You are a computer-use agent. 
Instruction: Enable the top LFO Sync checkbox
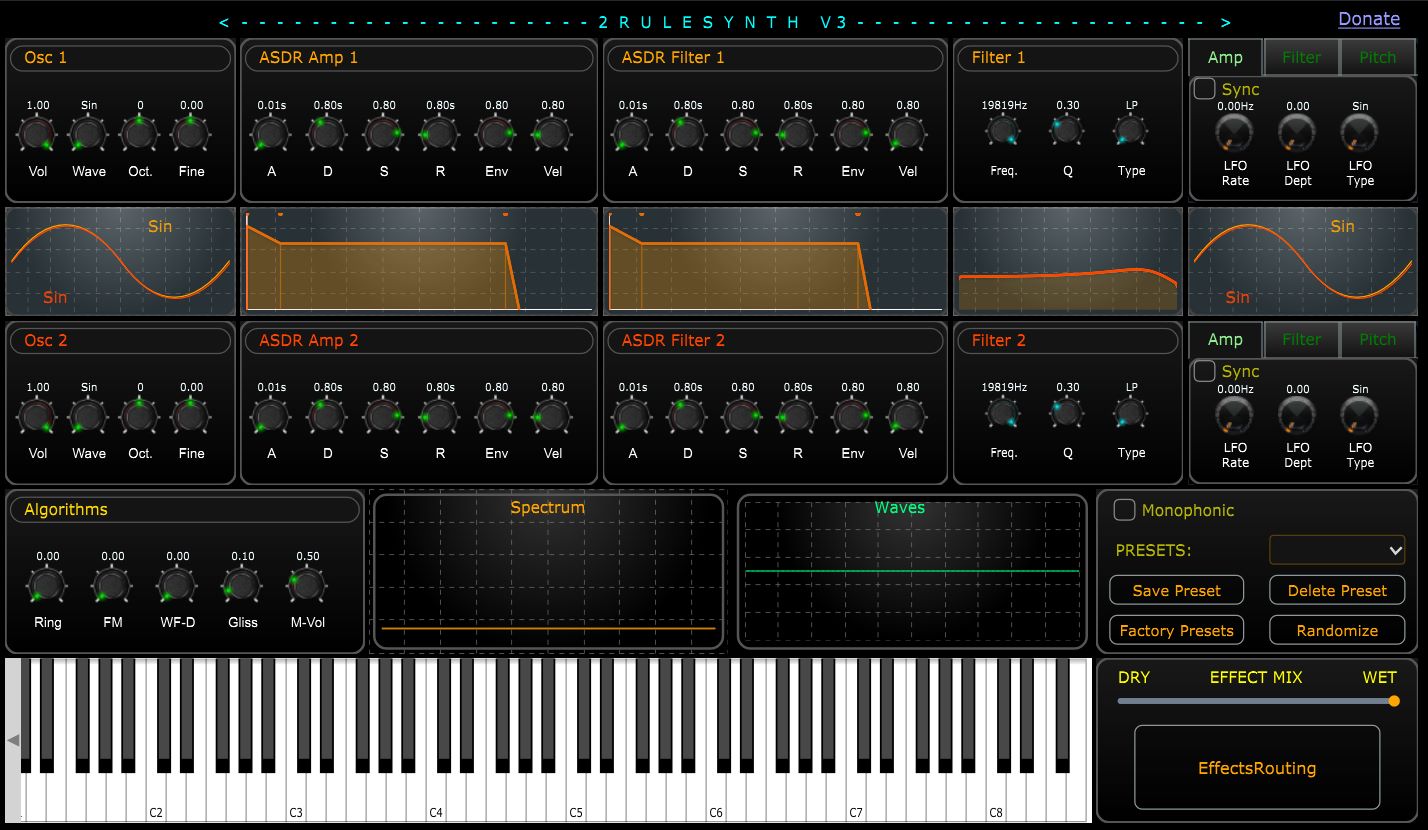coord(1206,89)
